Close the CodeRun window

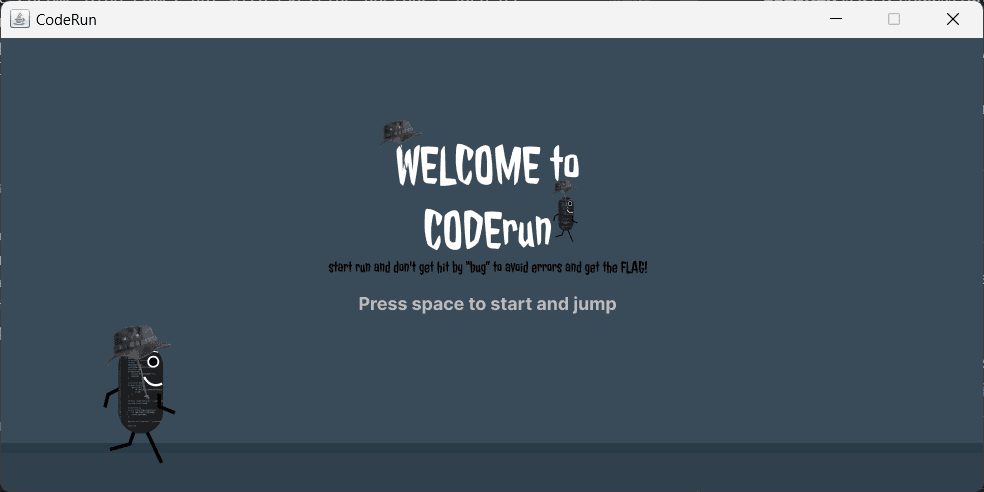tap(953, 19)
